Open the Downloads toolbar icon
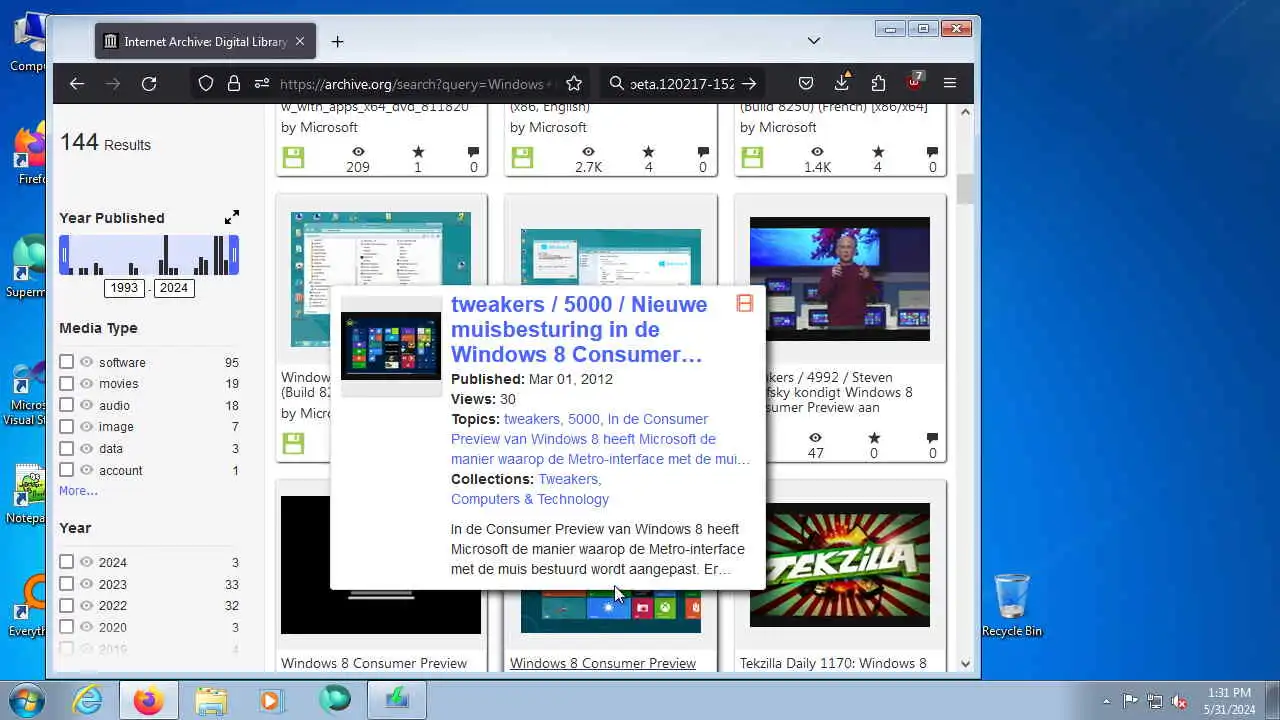This screenshot has width=1280, height=720. tap(842, 83)
